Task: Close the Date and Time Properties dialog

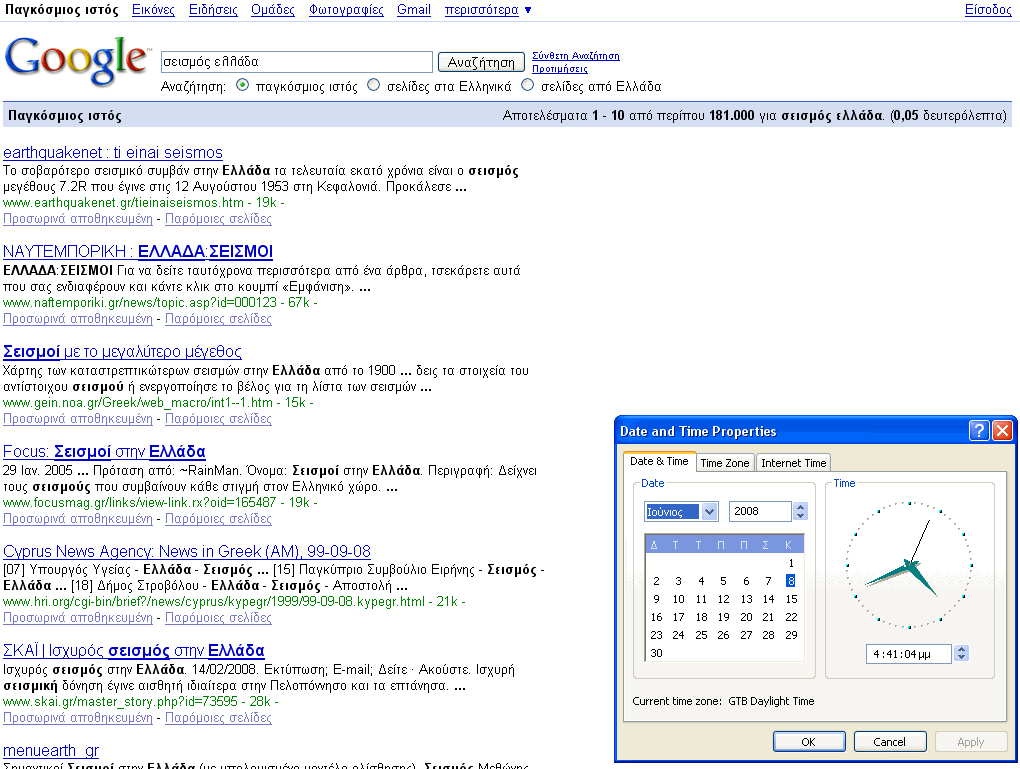Action: (1002, 430)
